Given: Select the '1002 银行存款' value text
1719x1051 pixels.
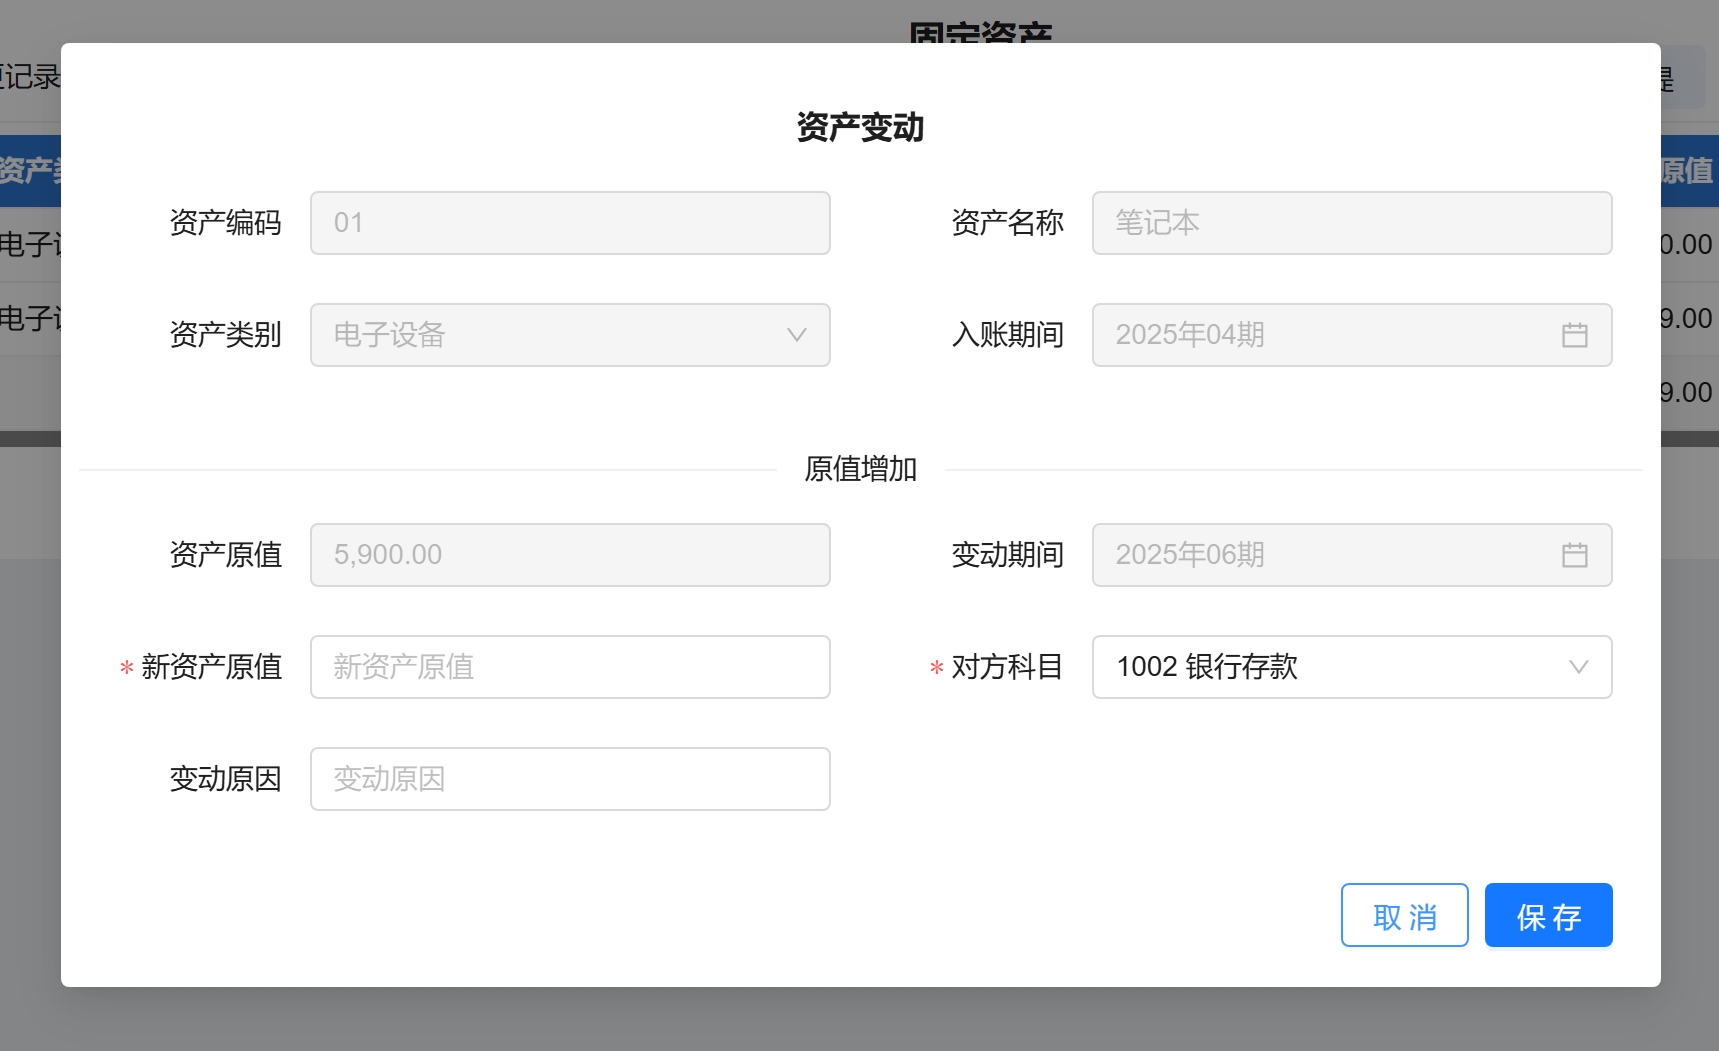Looking at the screenshot, I should tap(1206, 667).
